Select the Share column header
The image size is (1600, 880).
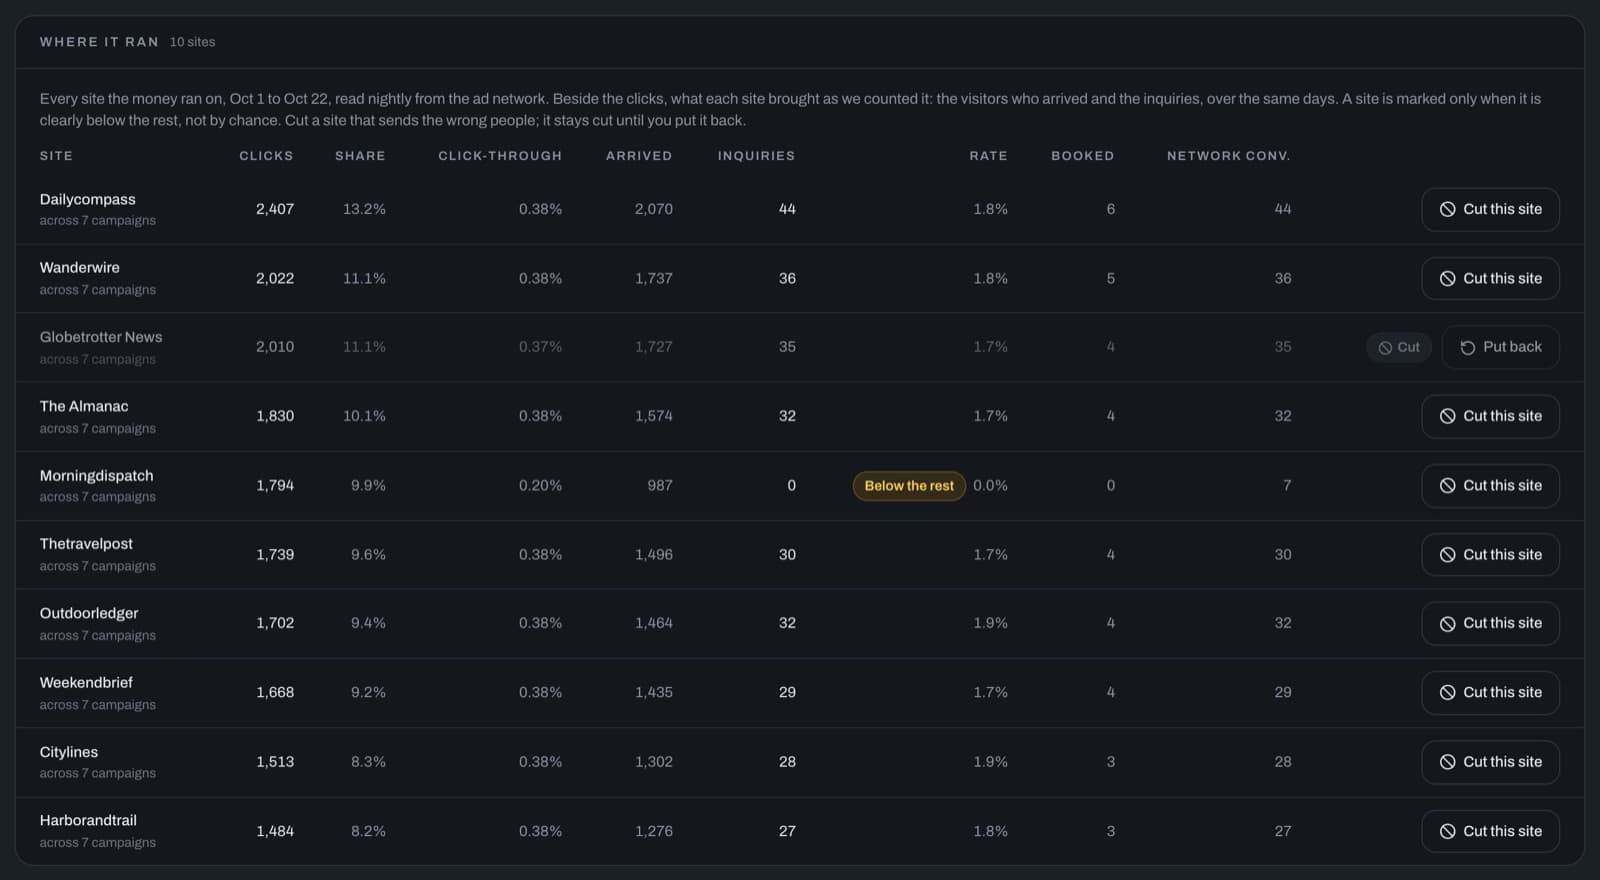(x=360, y=156)
